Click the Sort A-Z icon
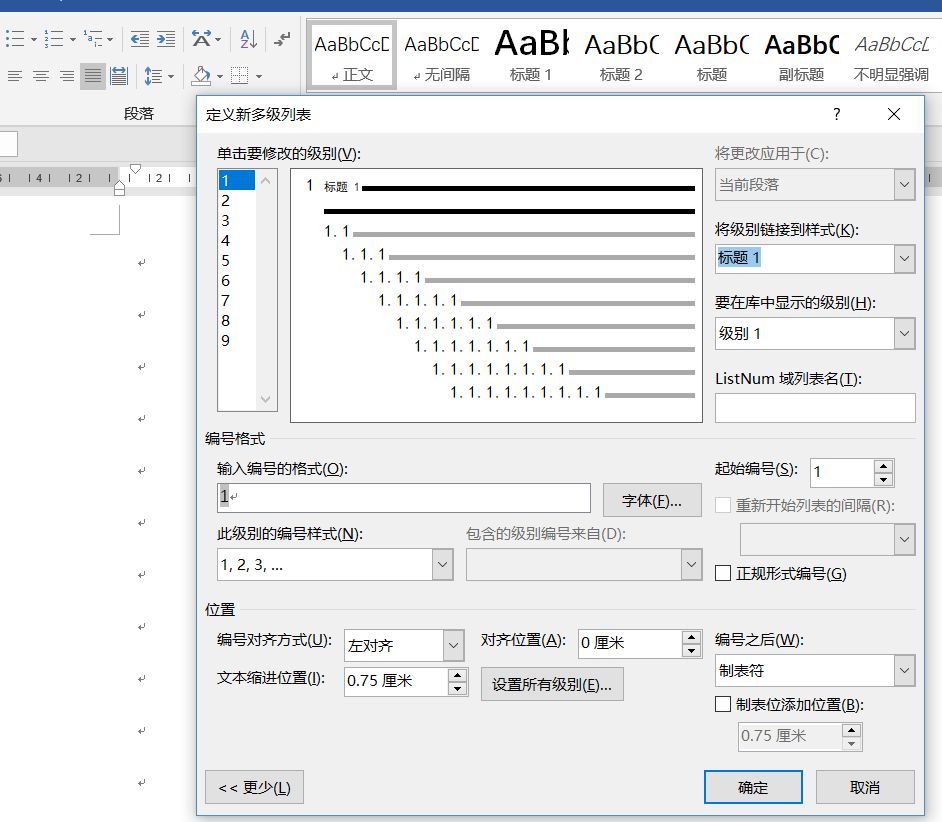 point(248,39)
